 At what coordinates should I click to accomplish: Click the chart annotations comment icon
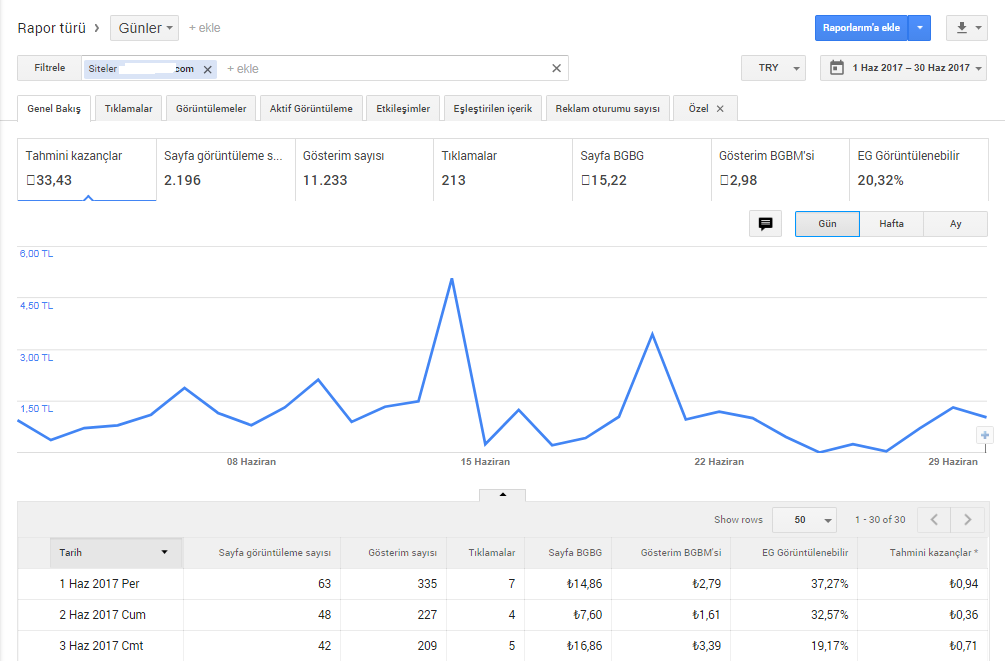click(765, 224)
